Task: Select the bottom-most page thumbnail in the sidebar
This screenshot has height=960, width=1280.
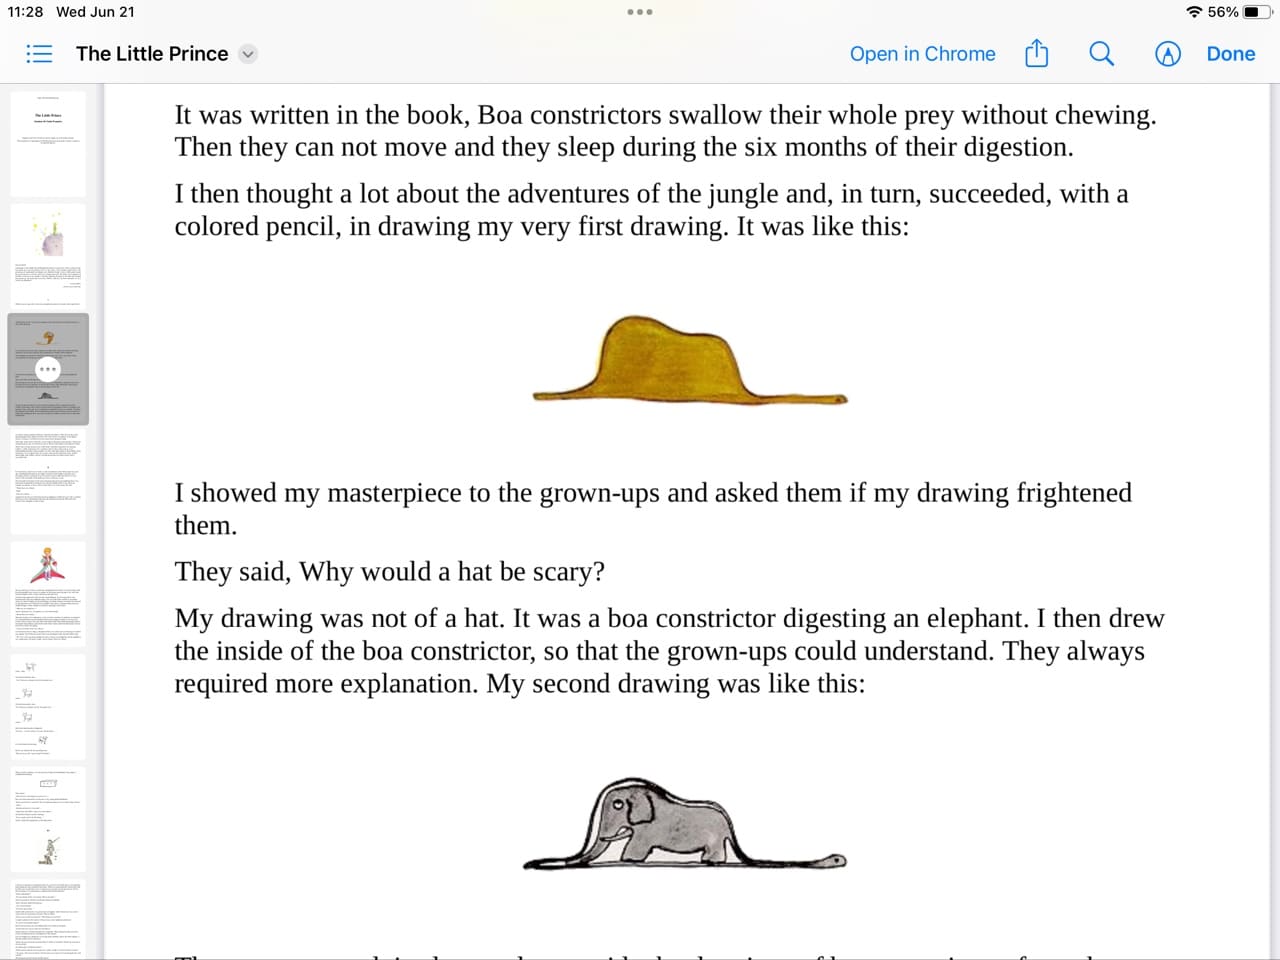Action: click(x=48, y=920)
